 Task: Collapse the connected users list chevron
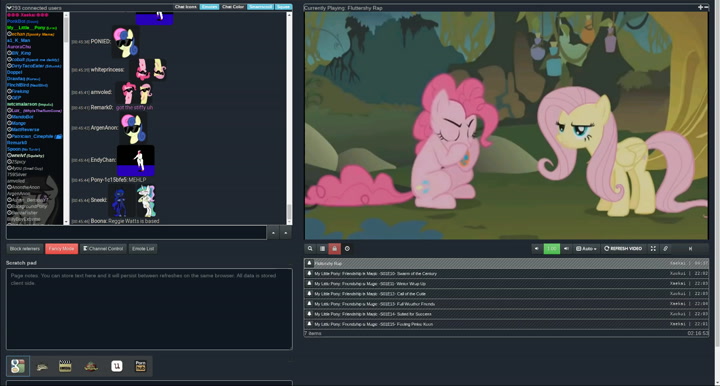point(9,8)
